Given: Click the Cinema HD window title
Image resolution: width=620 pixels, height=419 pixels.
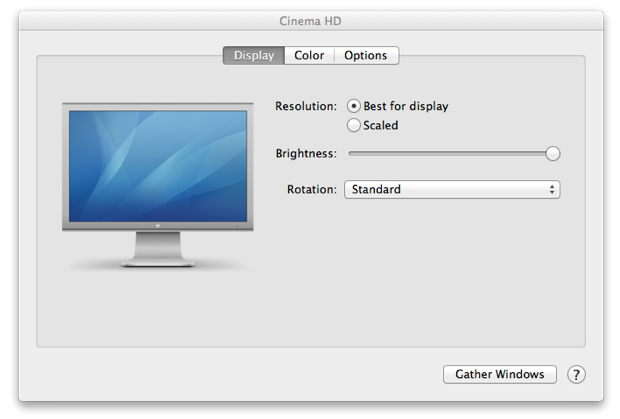Looking at the screenshot, I should [x=310, y=21].
